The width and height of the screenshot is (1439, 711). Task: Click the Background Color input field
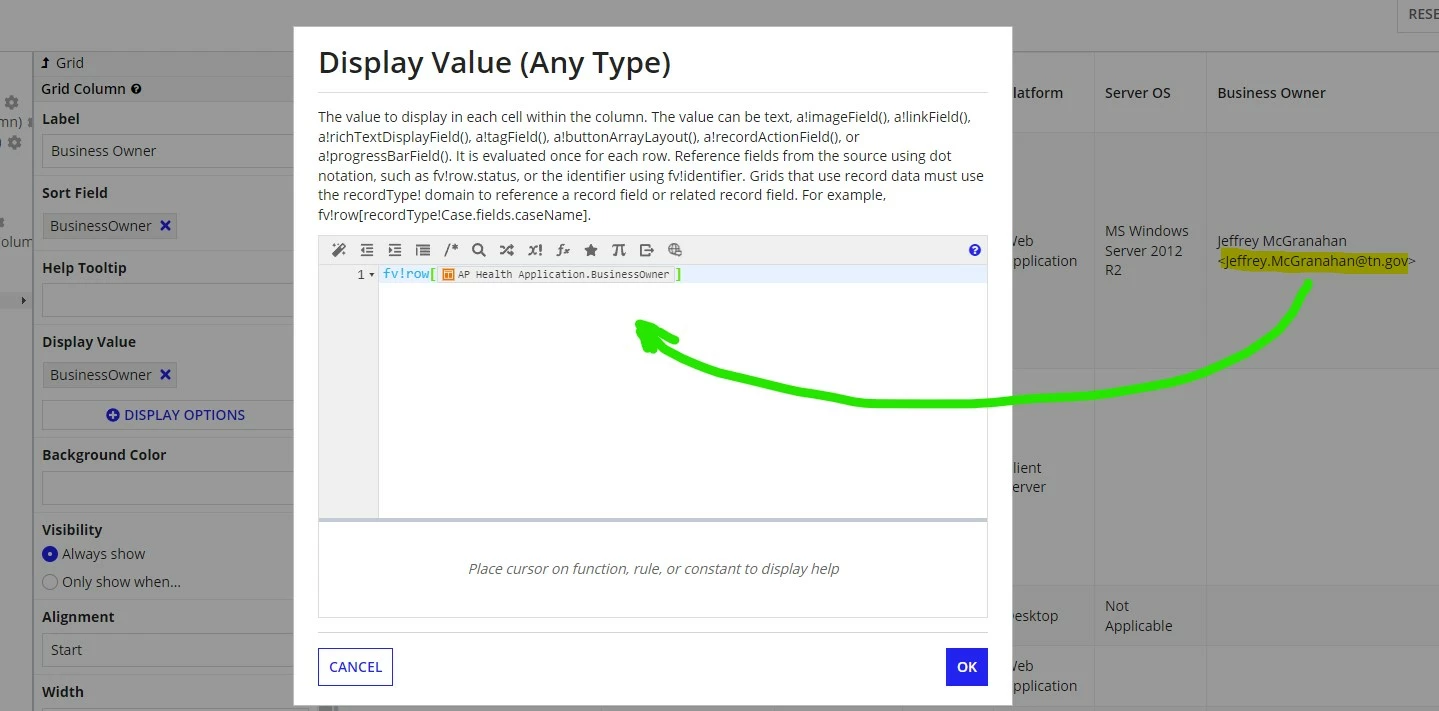click(168, 488)
